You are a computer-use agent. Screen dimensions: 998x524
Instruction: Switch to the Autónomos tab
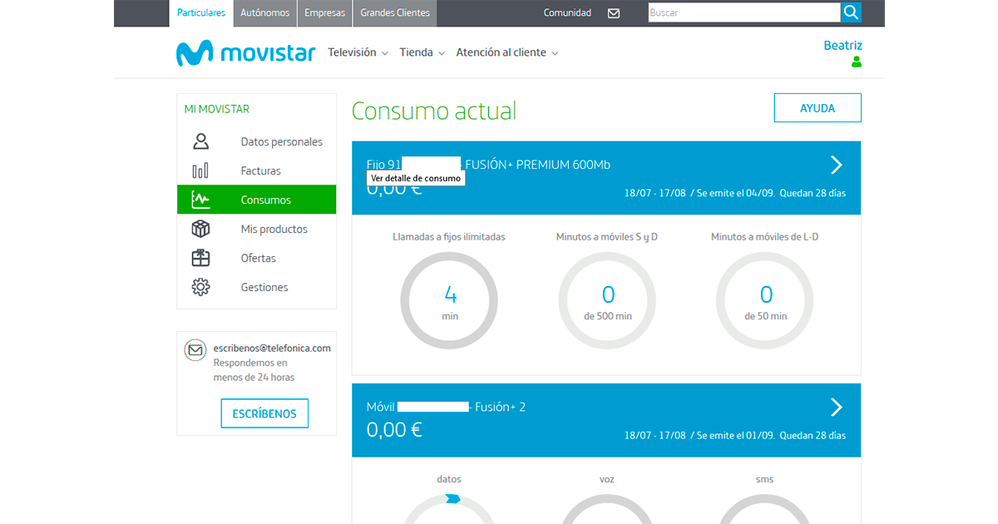click(x=265, y=13)
